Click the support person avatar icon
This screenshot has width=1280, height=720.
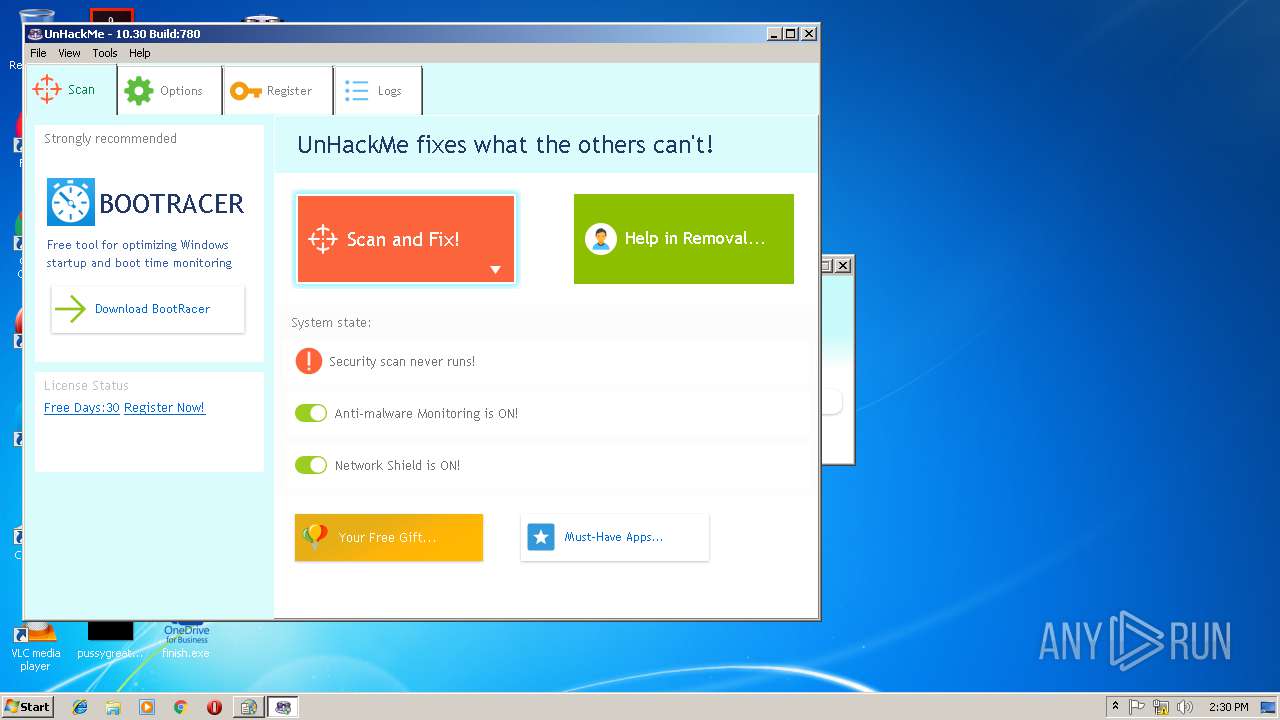click(600, 239)
